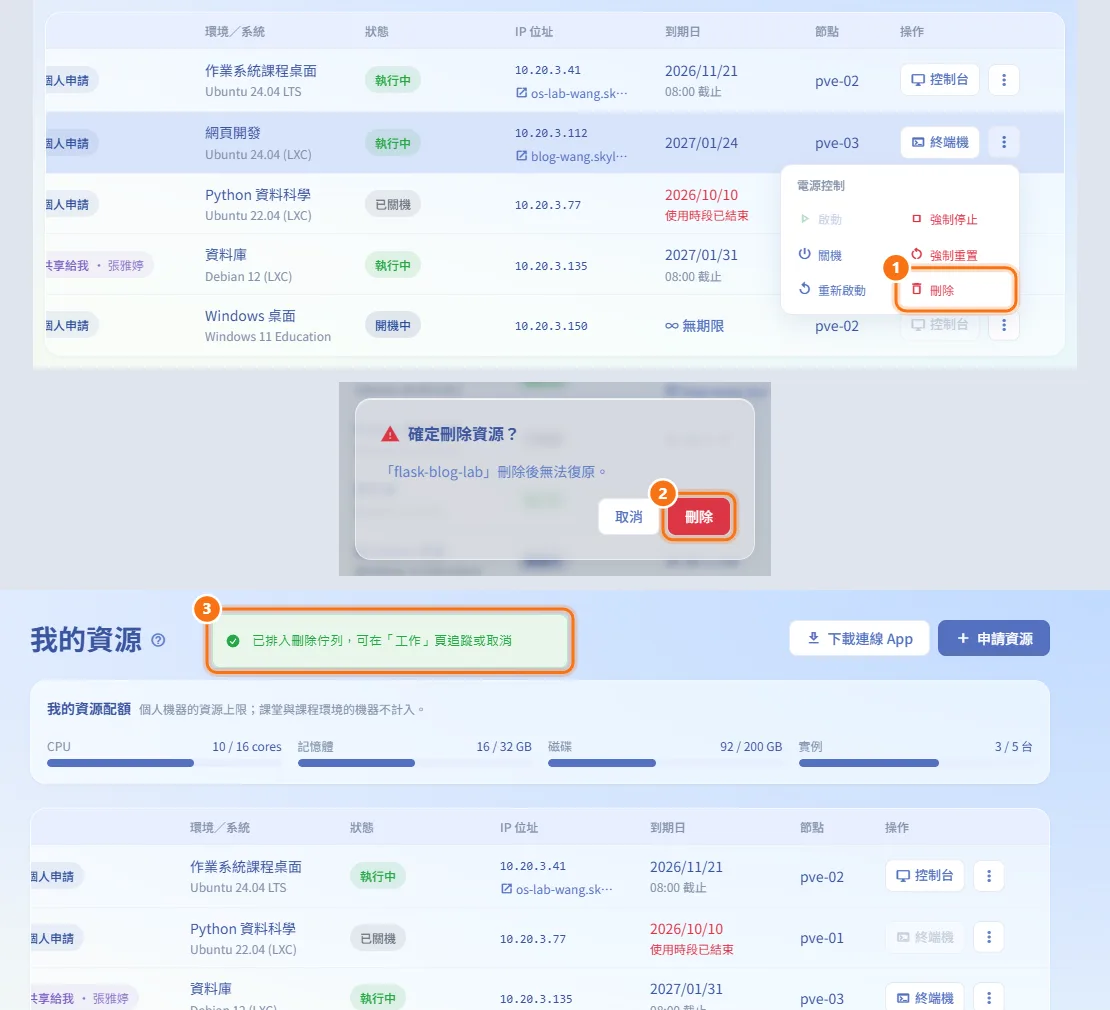Choose 強制停止 in the power control menu

pyautogui.click(x=945, y=219)
